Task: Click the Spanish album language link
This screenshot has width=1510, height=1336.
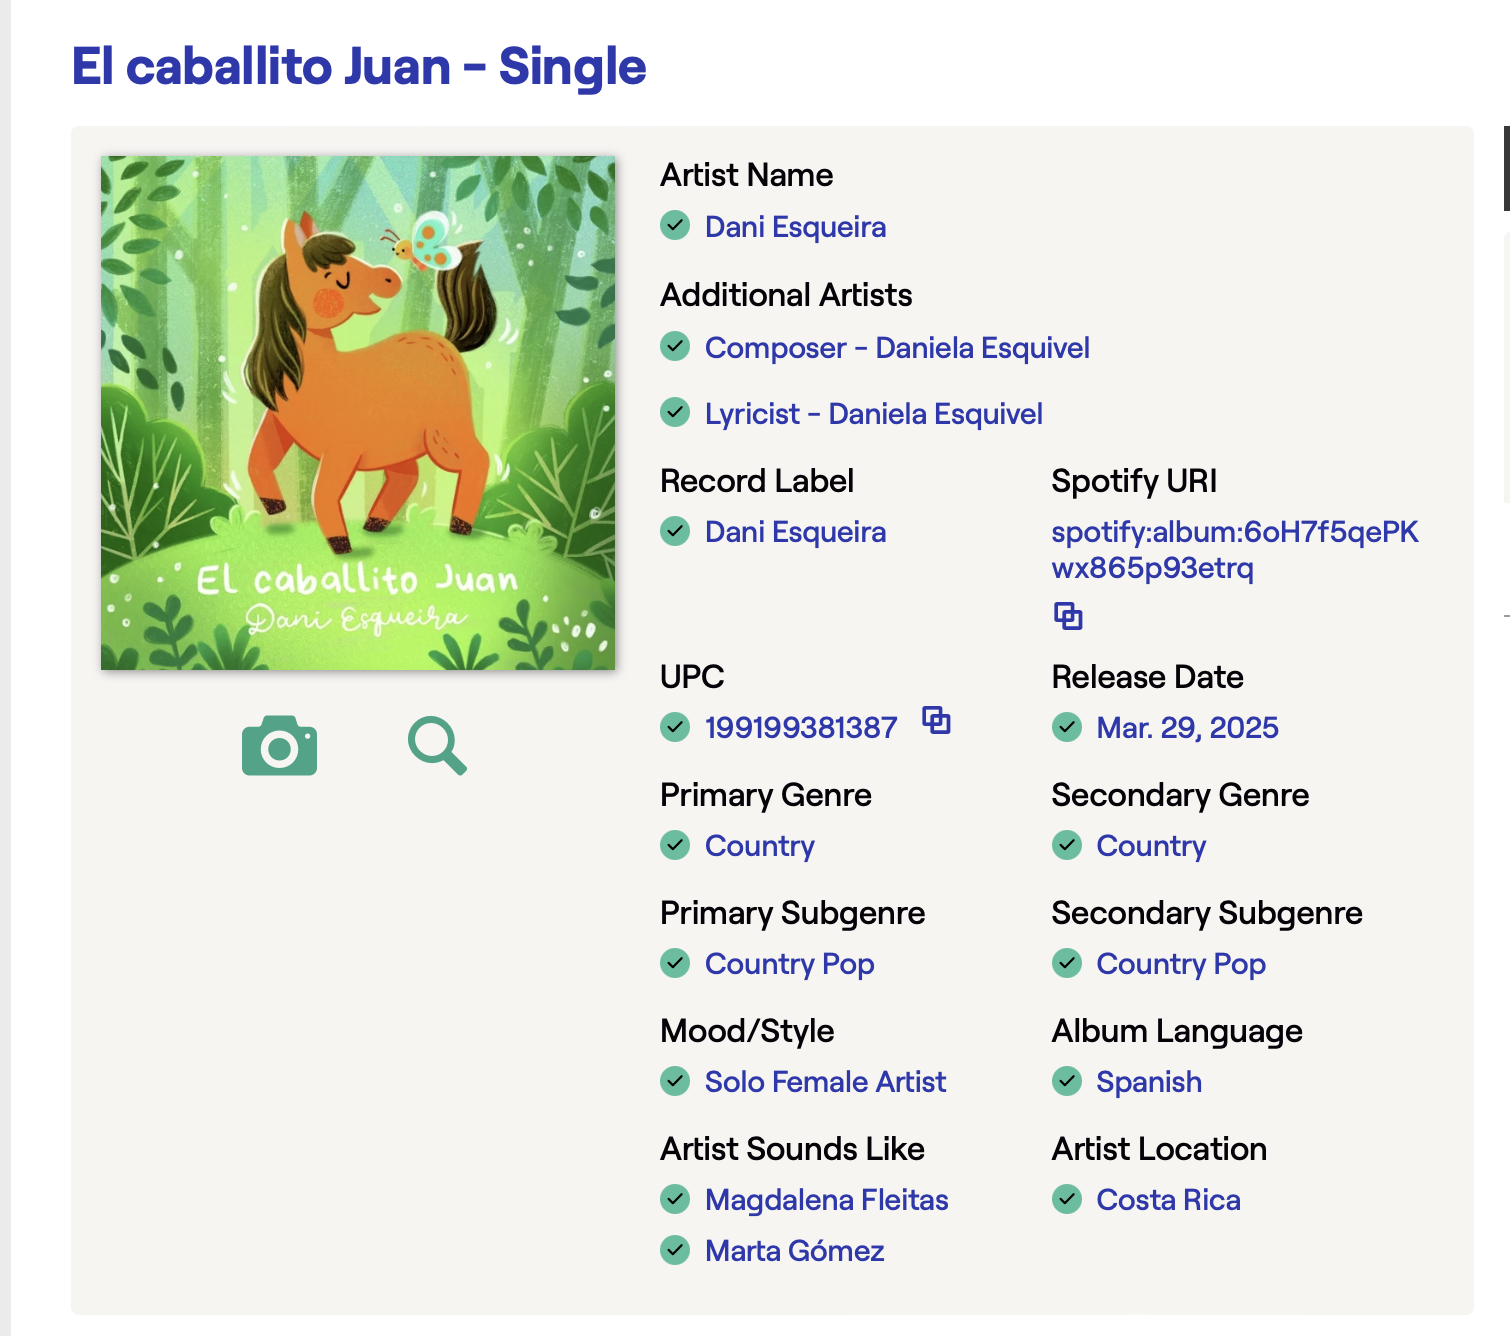Action: [1149, 1082]
